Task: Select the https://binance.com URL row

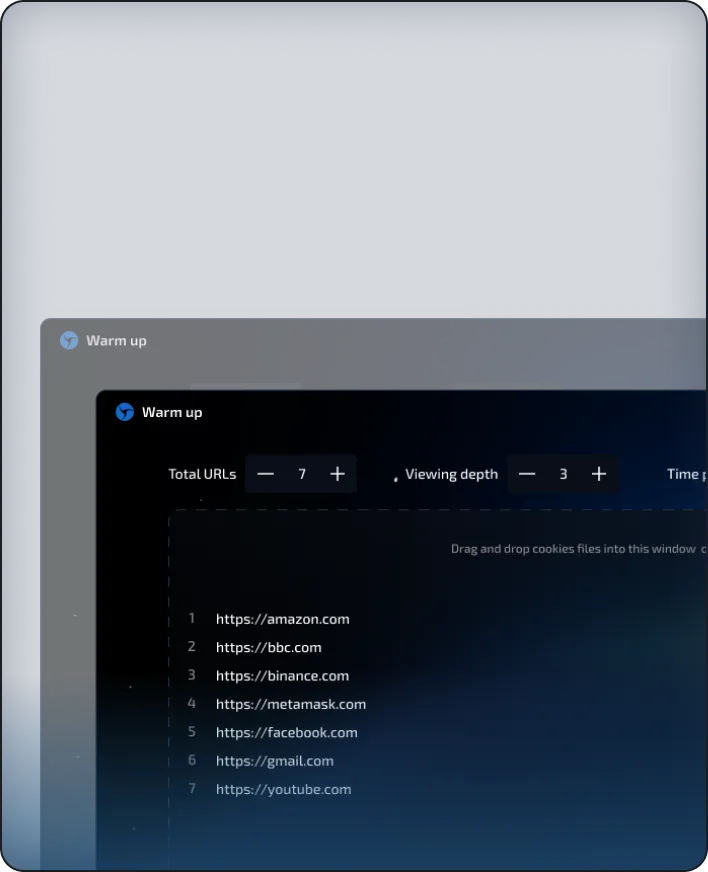Action: pyautogui.click(x=283, y=676)
